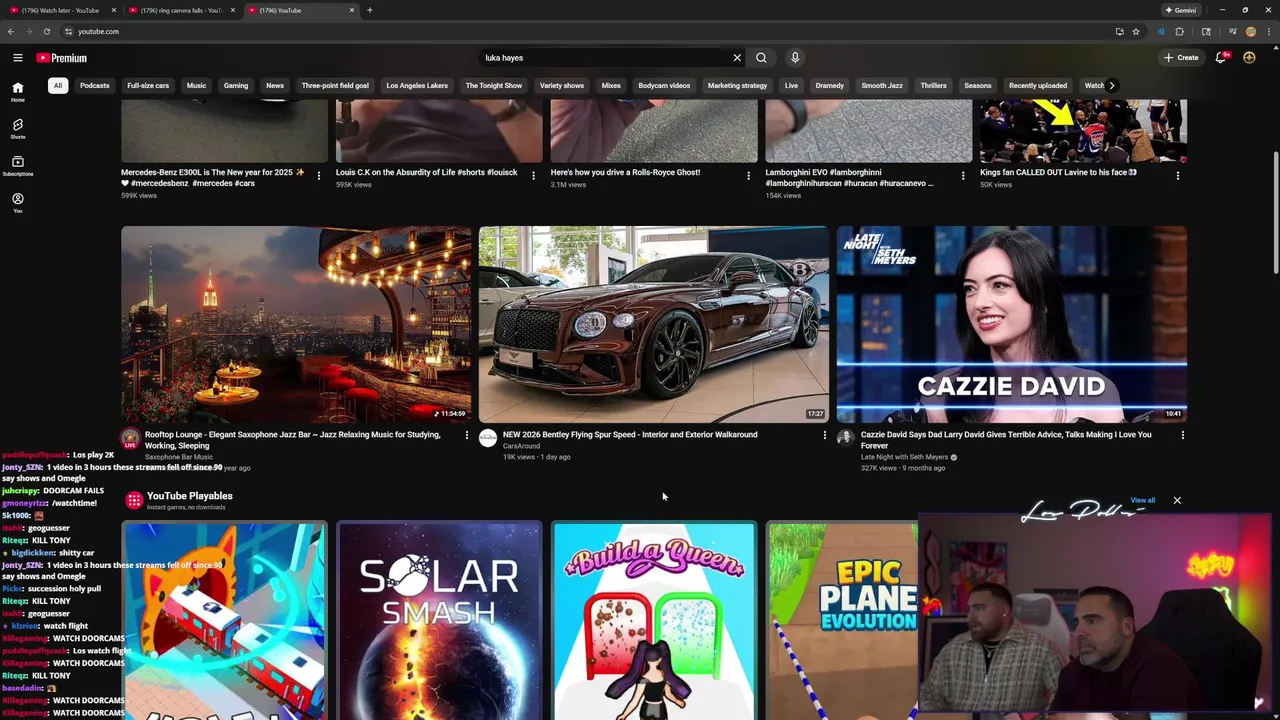This screenshot has width=1280, height=720.
Task: Click the magnifier search button
Action: click(x=761, y=58)
